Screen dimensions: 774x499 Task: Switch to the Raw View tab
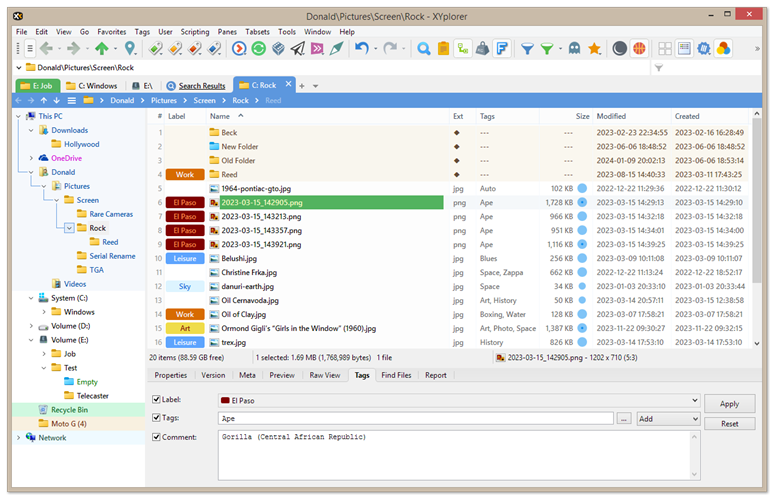[325, 376]
